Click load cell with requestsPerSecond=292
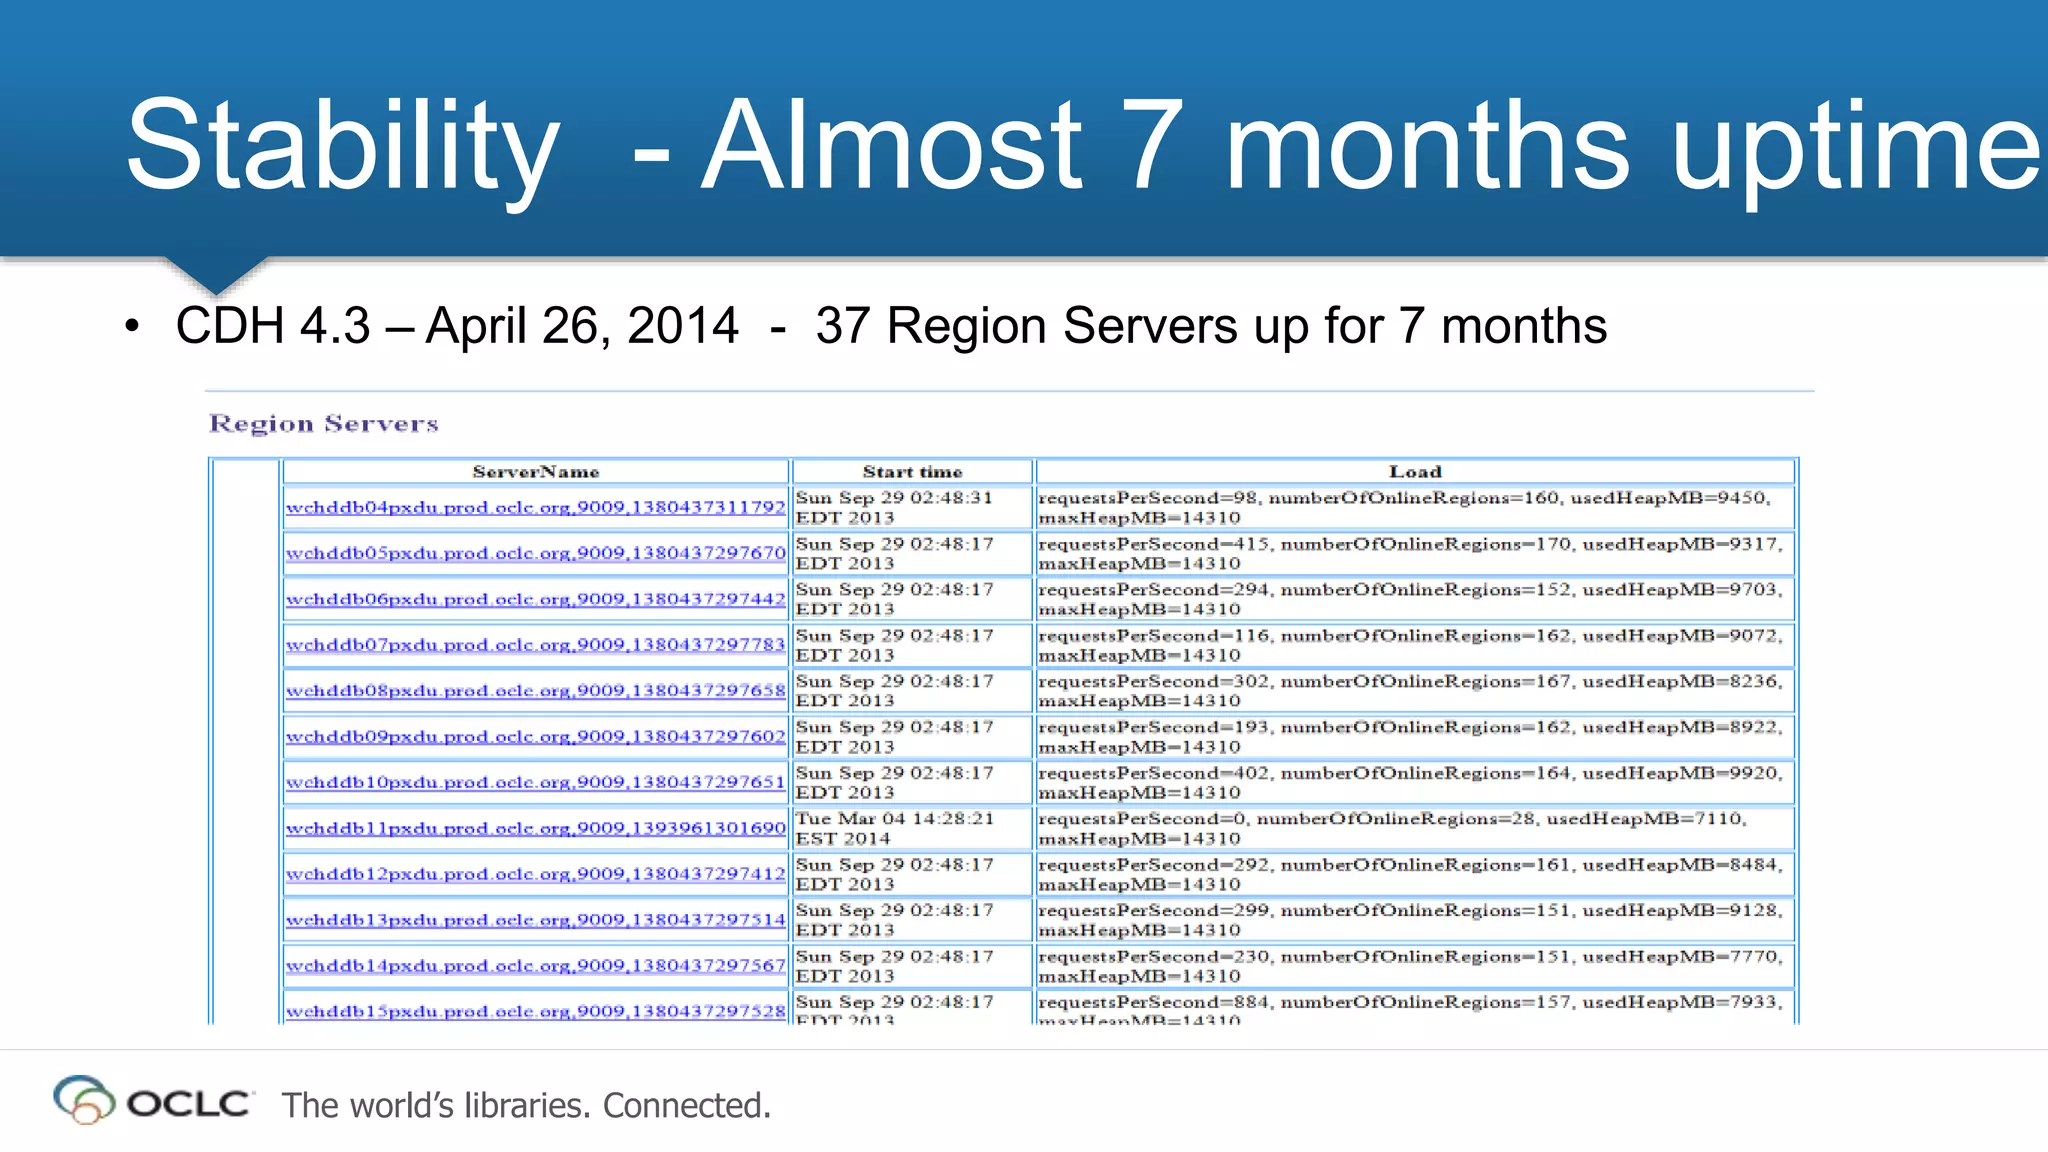The height and width of the screenshot is (1152, 2048). pyautogui.click(x=1415, y=874)
